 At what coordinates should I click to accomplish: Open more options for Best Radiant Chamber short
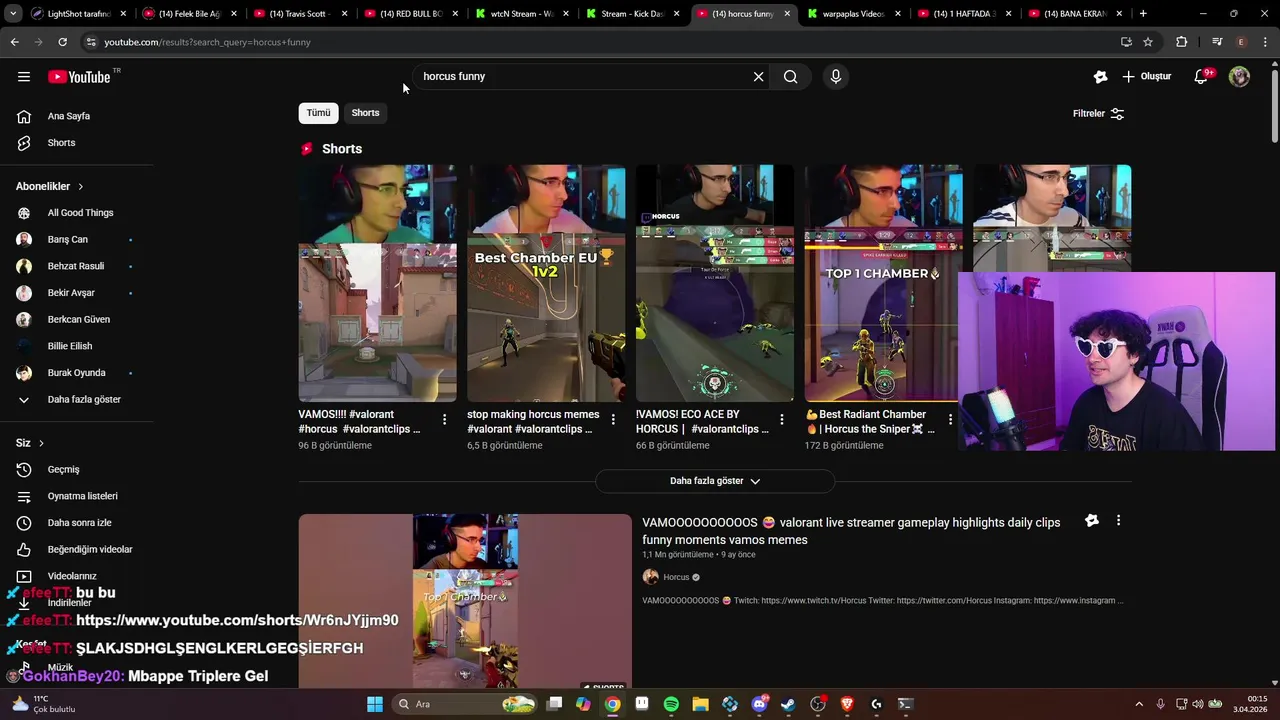point(950,419)
